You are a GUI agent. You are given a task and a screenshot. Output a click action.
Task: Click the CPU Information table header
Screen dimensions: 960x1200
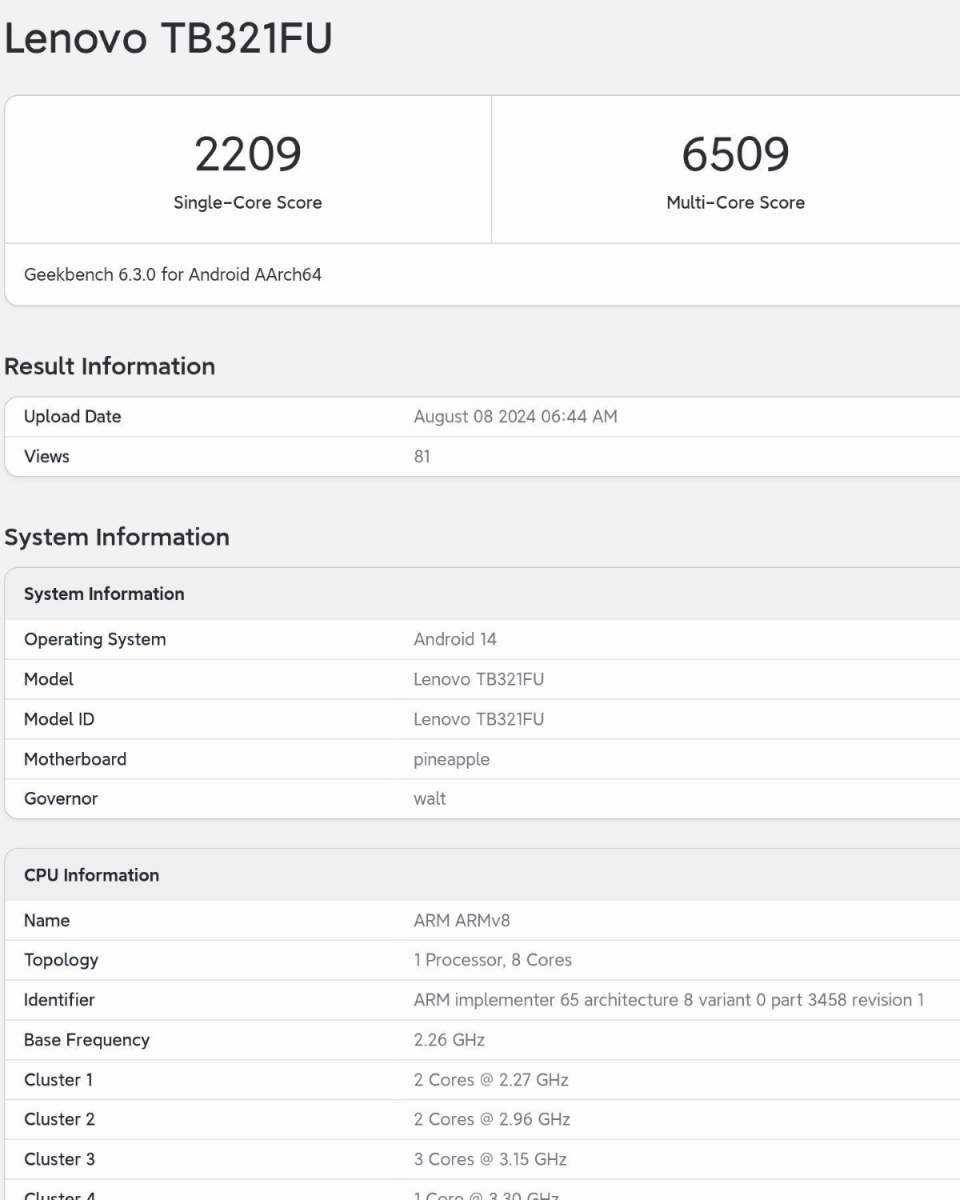coord(91,875)
